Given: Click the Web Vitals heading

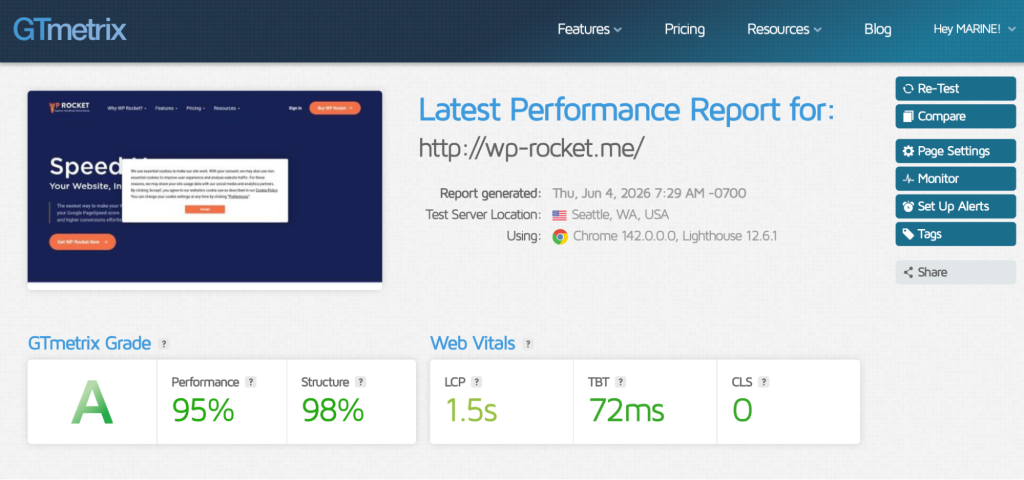Looking at the screenshot, I should click(x=473, y=344).
